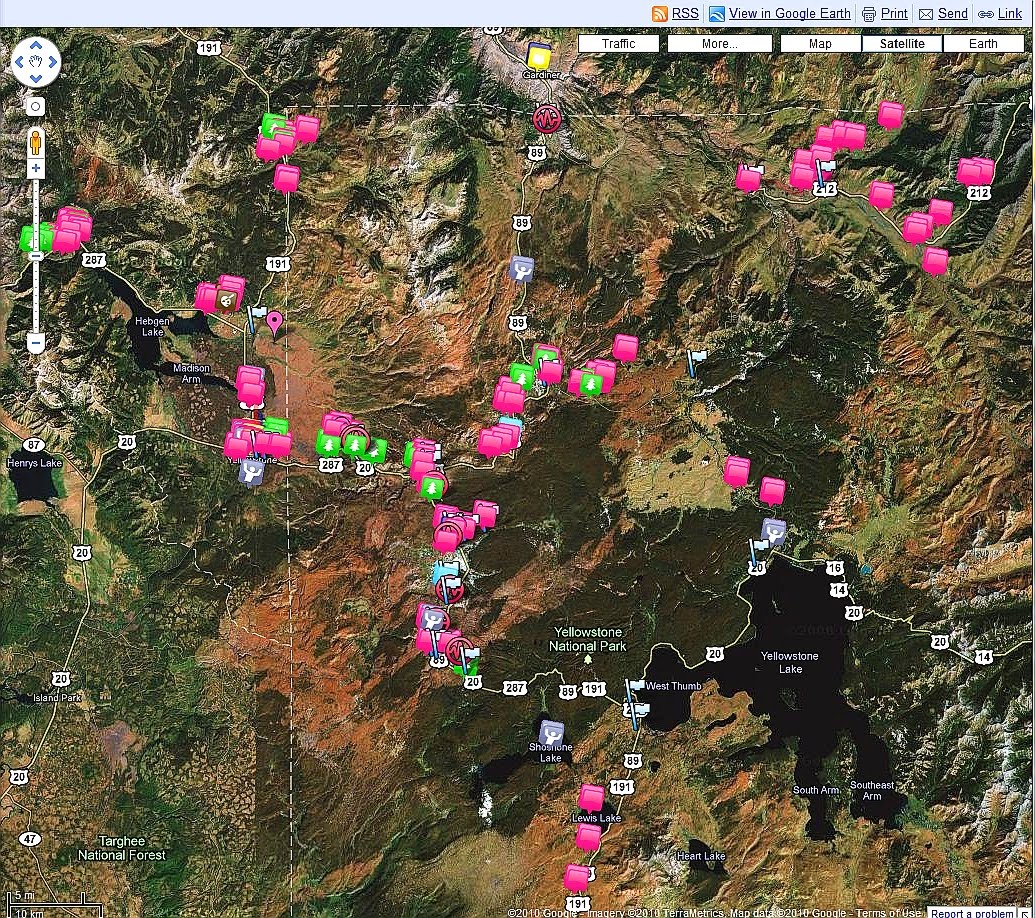Click the zoom slider handle

[35, 255]
